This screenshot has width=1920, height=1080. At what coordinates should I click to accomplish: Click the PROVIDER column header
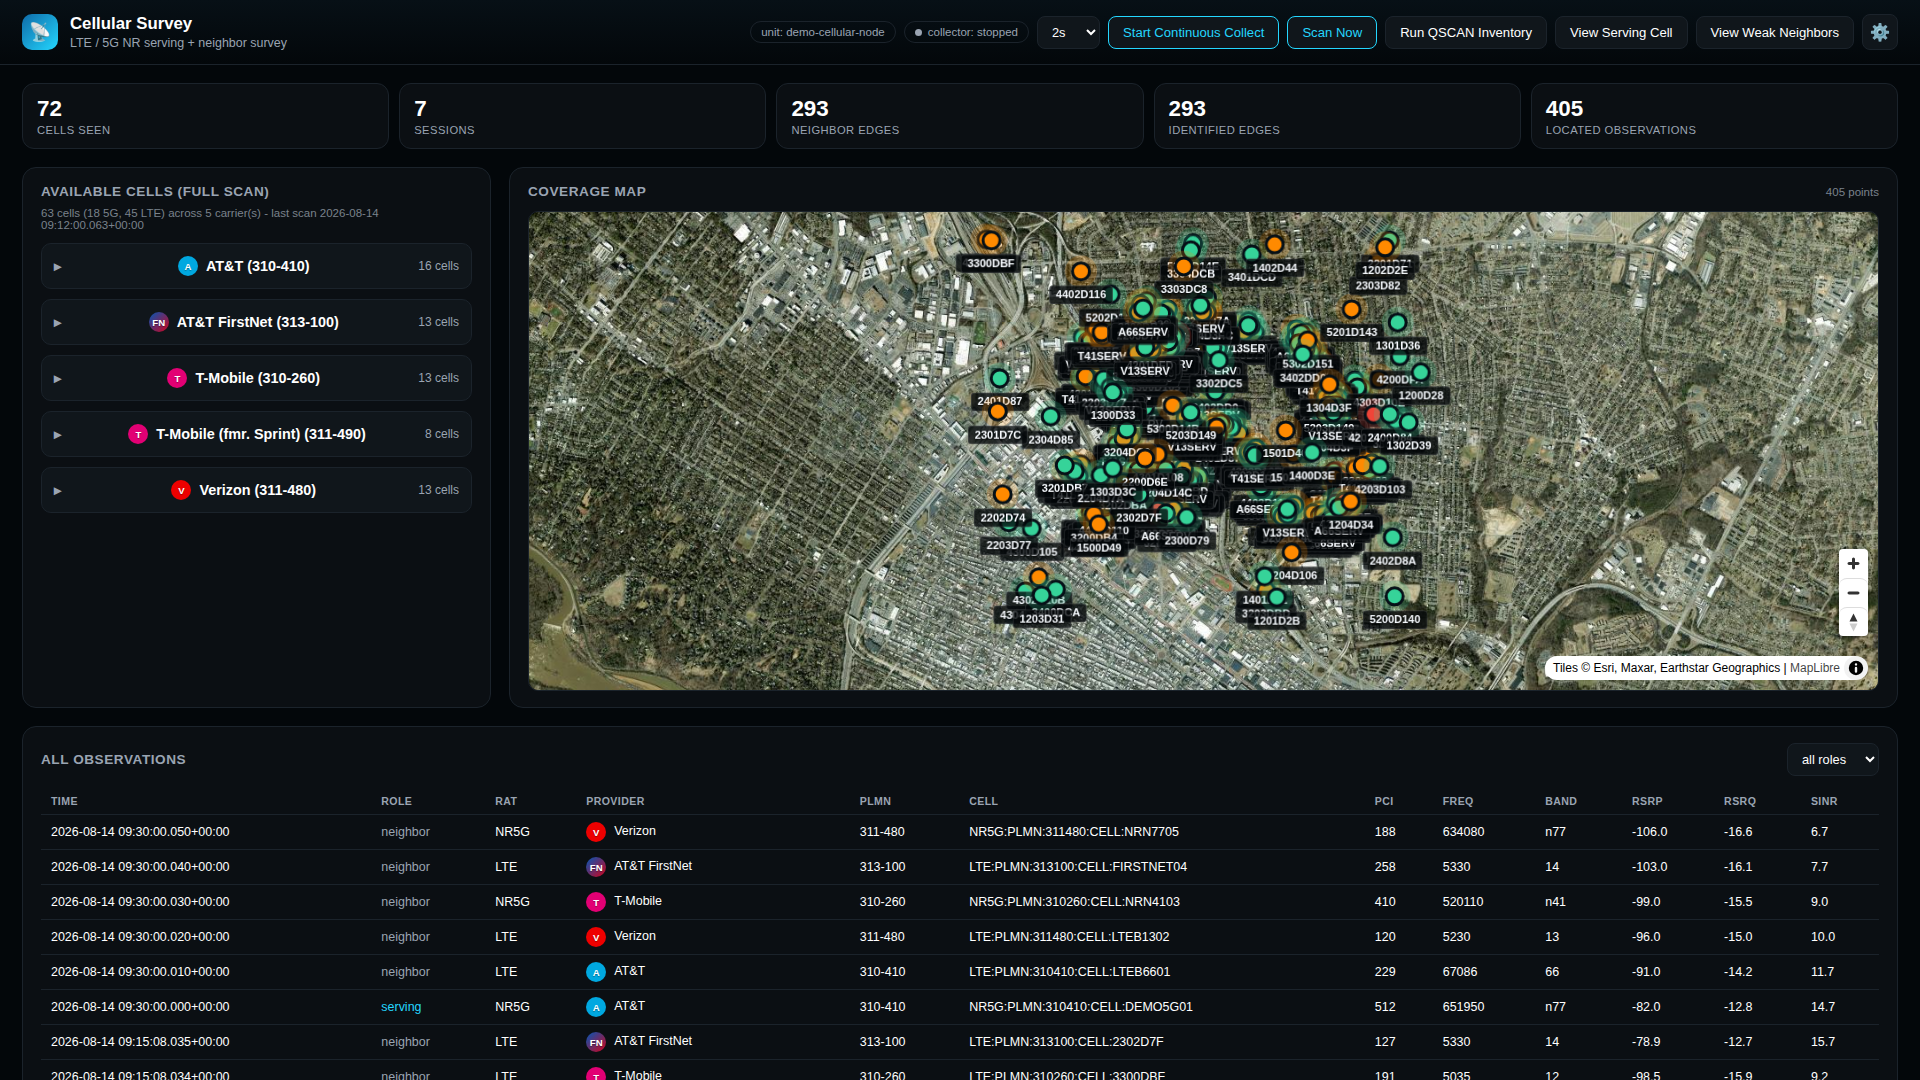pyautogui.click(x=615, y=801)
